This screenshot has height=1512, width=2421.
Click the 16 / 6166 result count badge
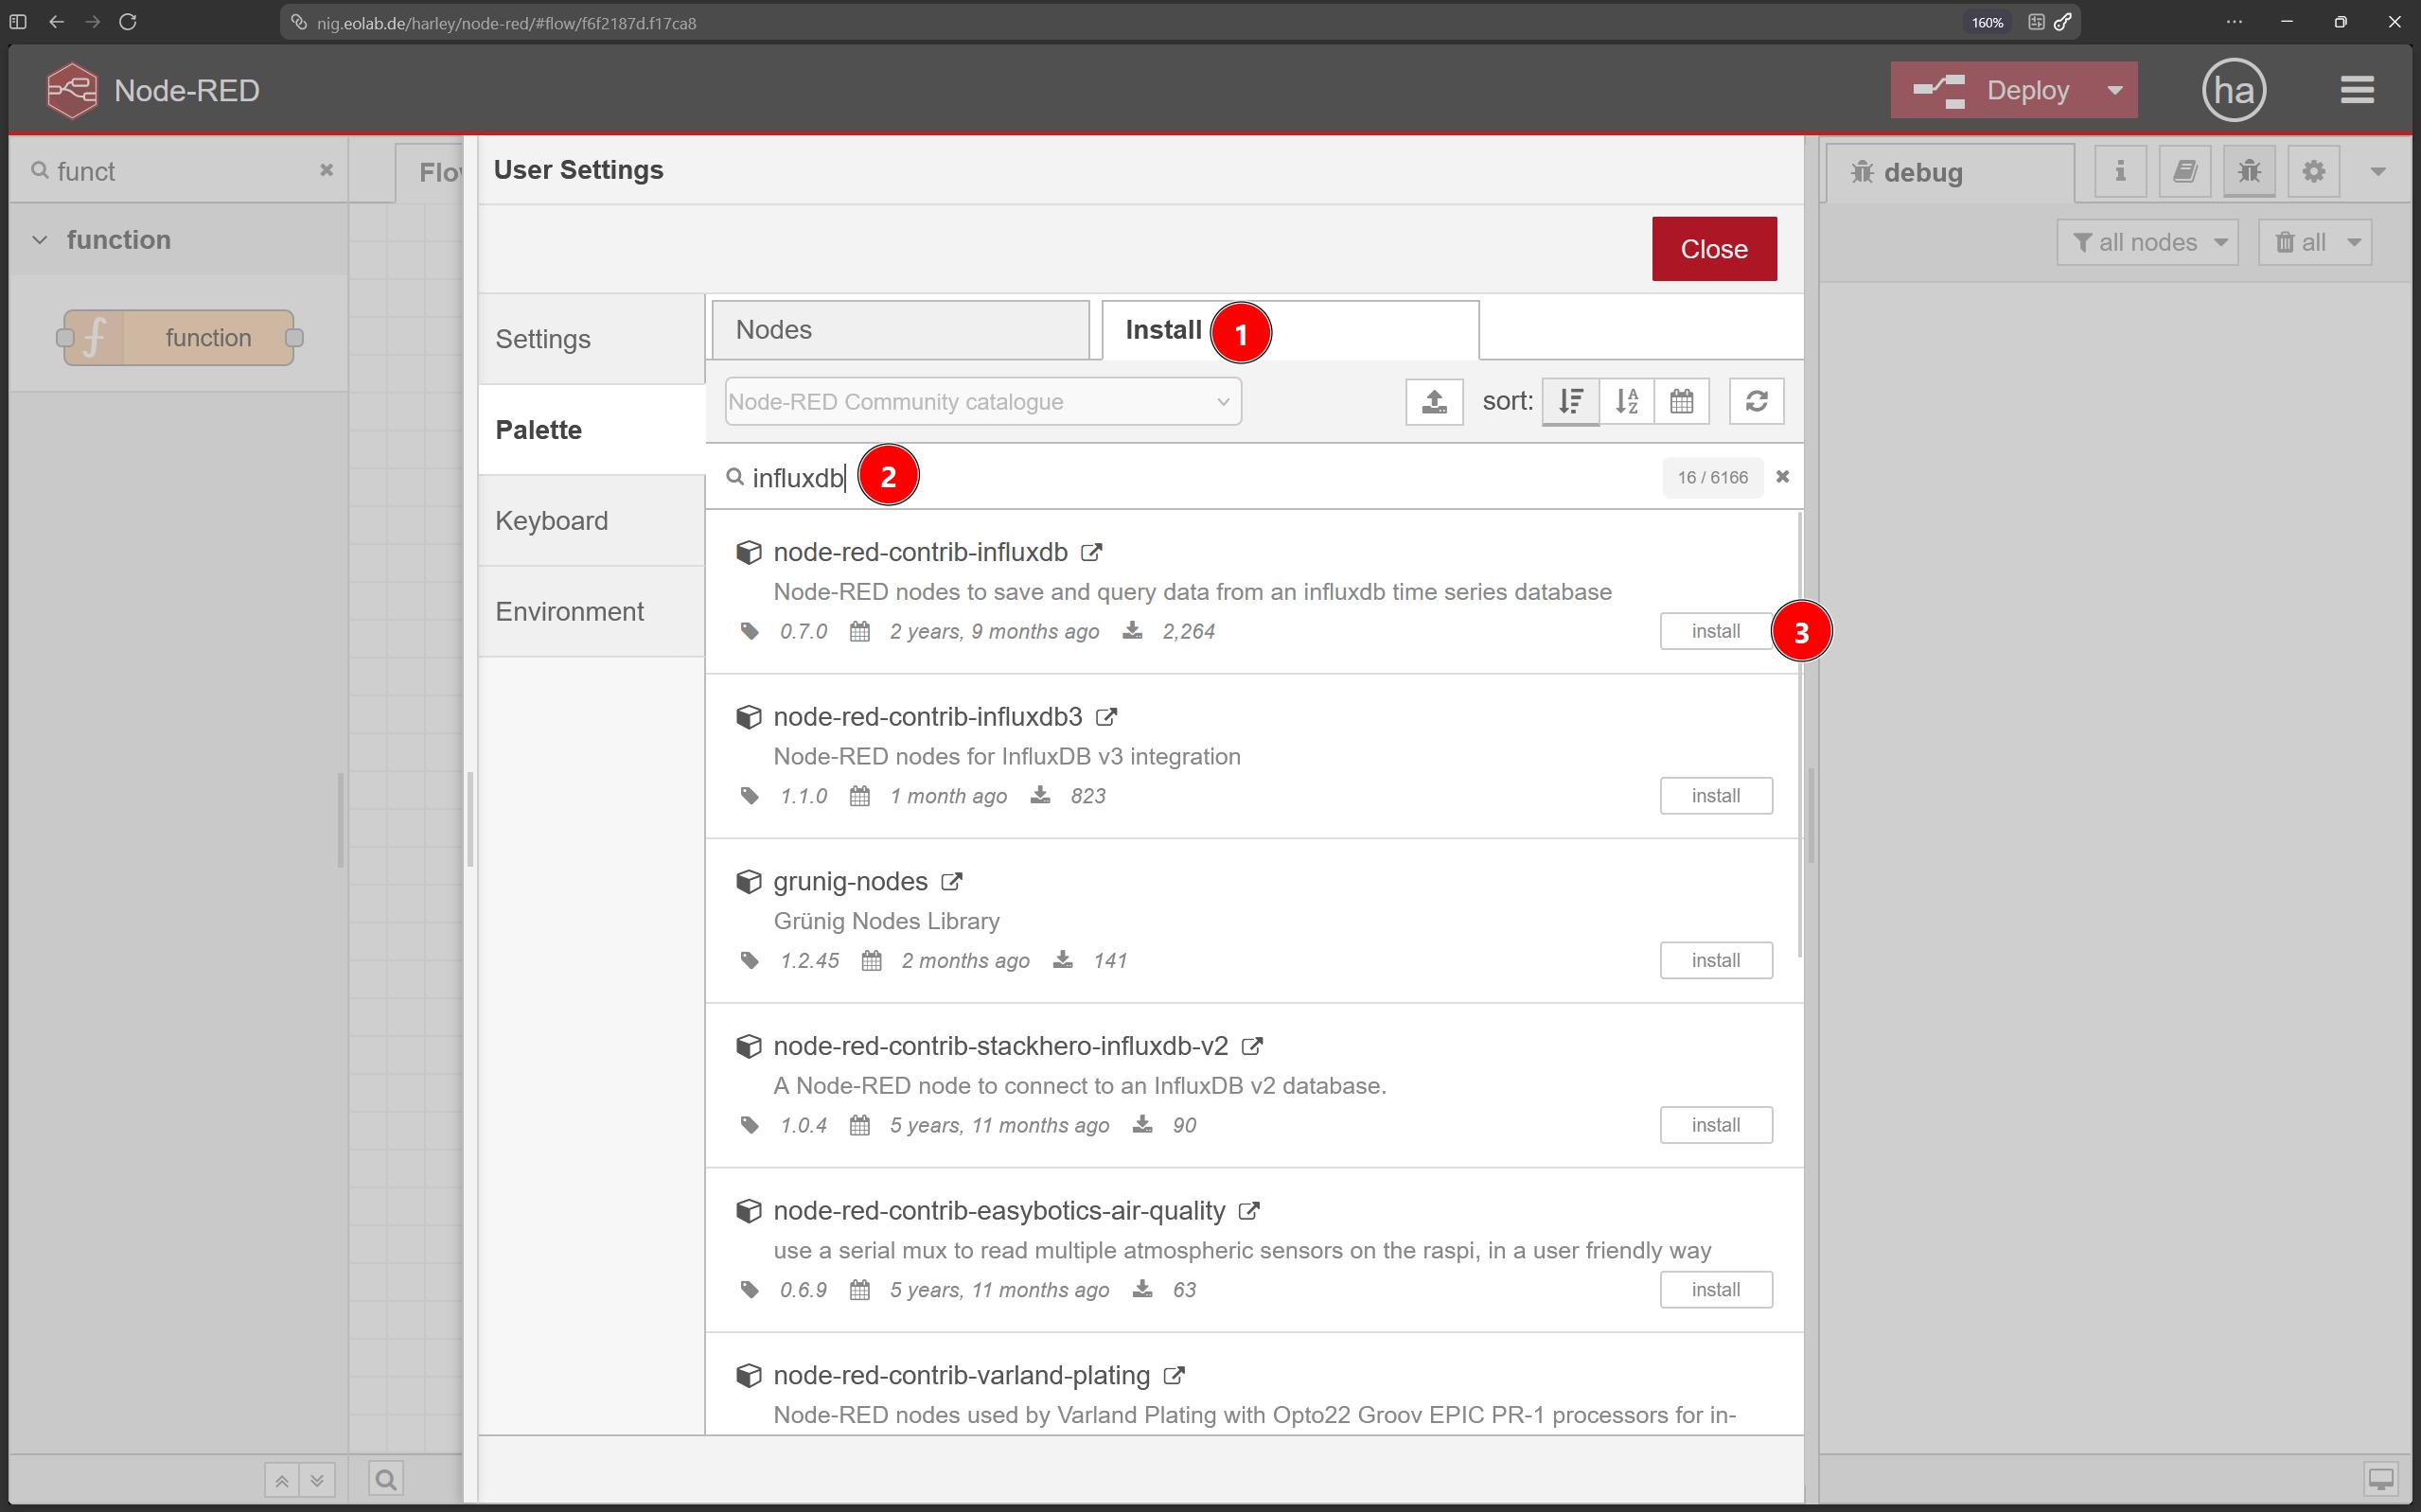1712,477
